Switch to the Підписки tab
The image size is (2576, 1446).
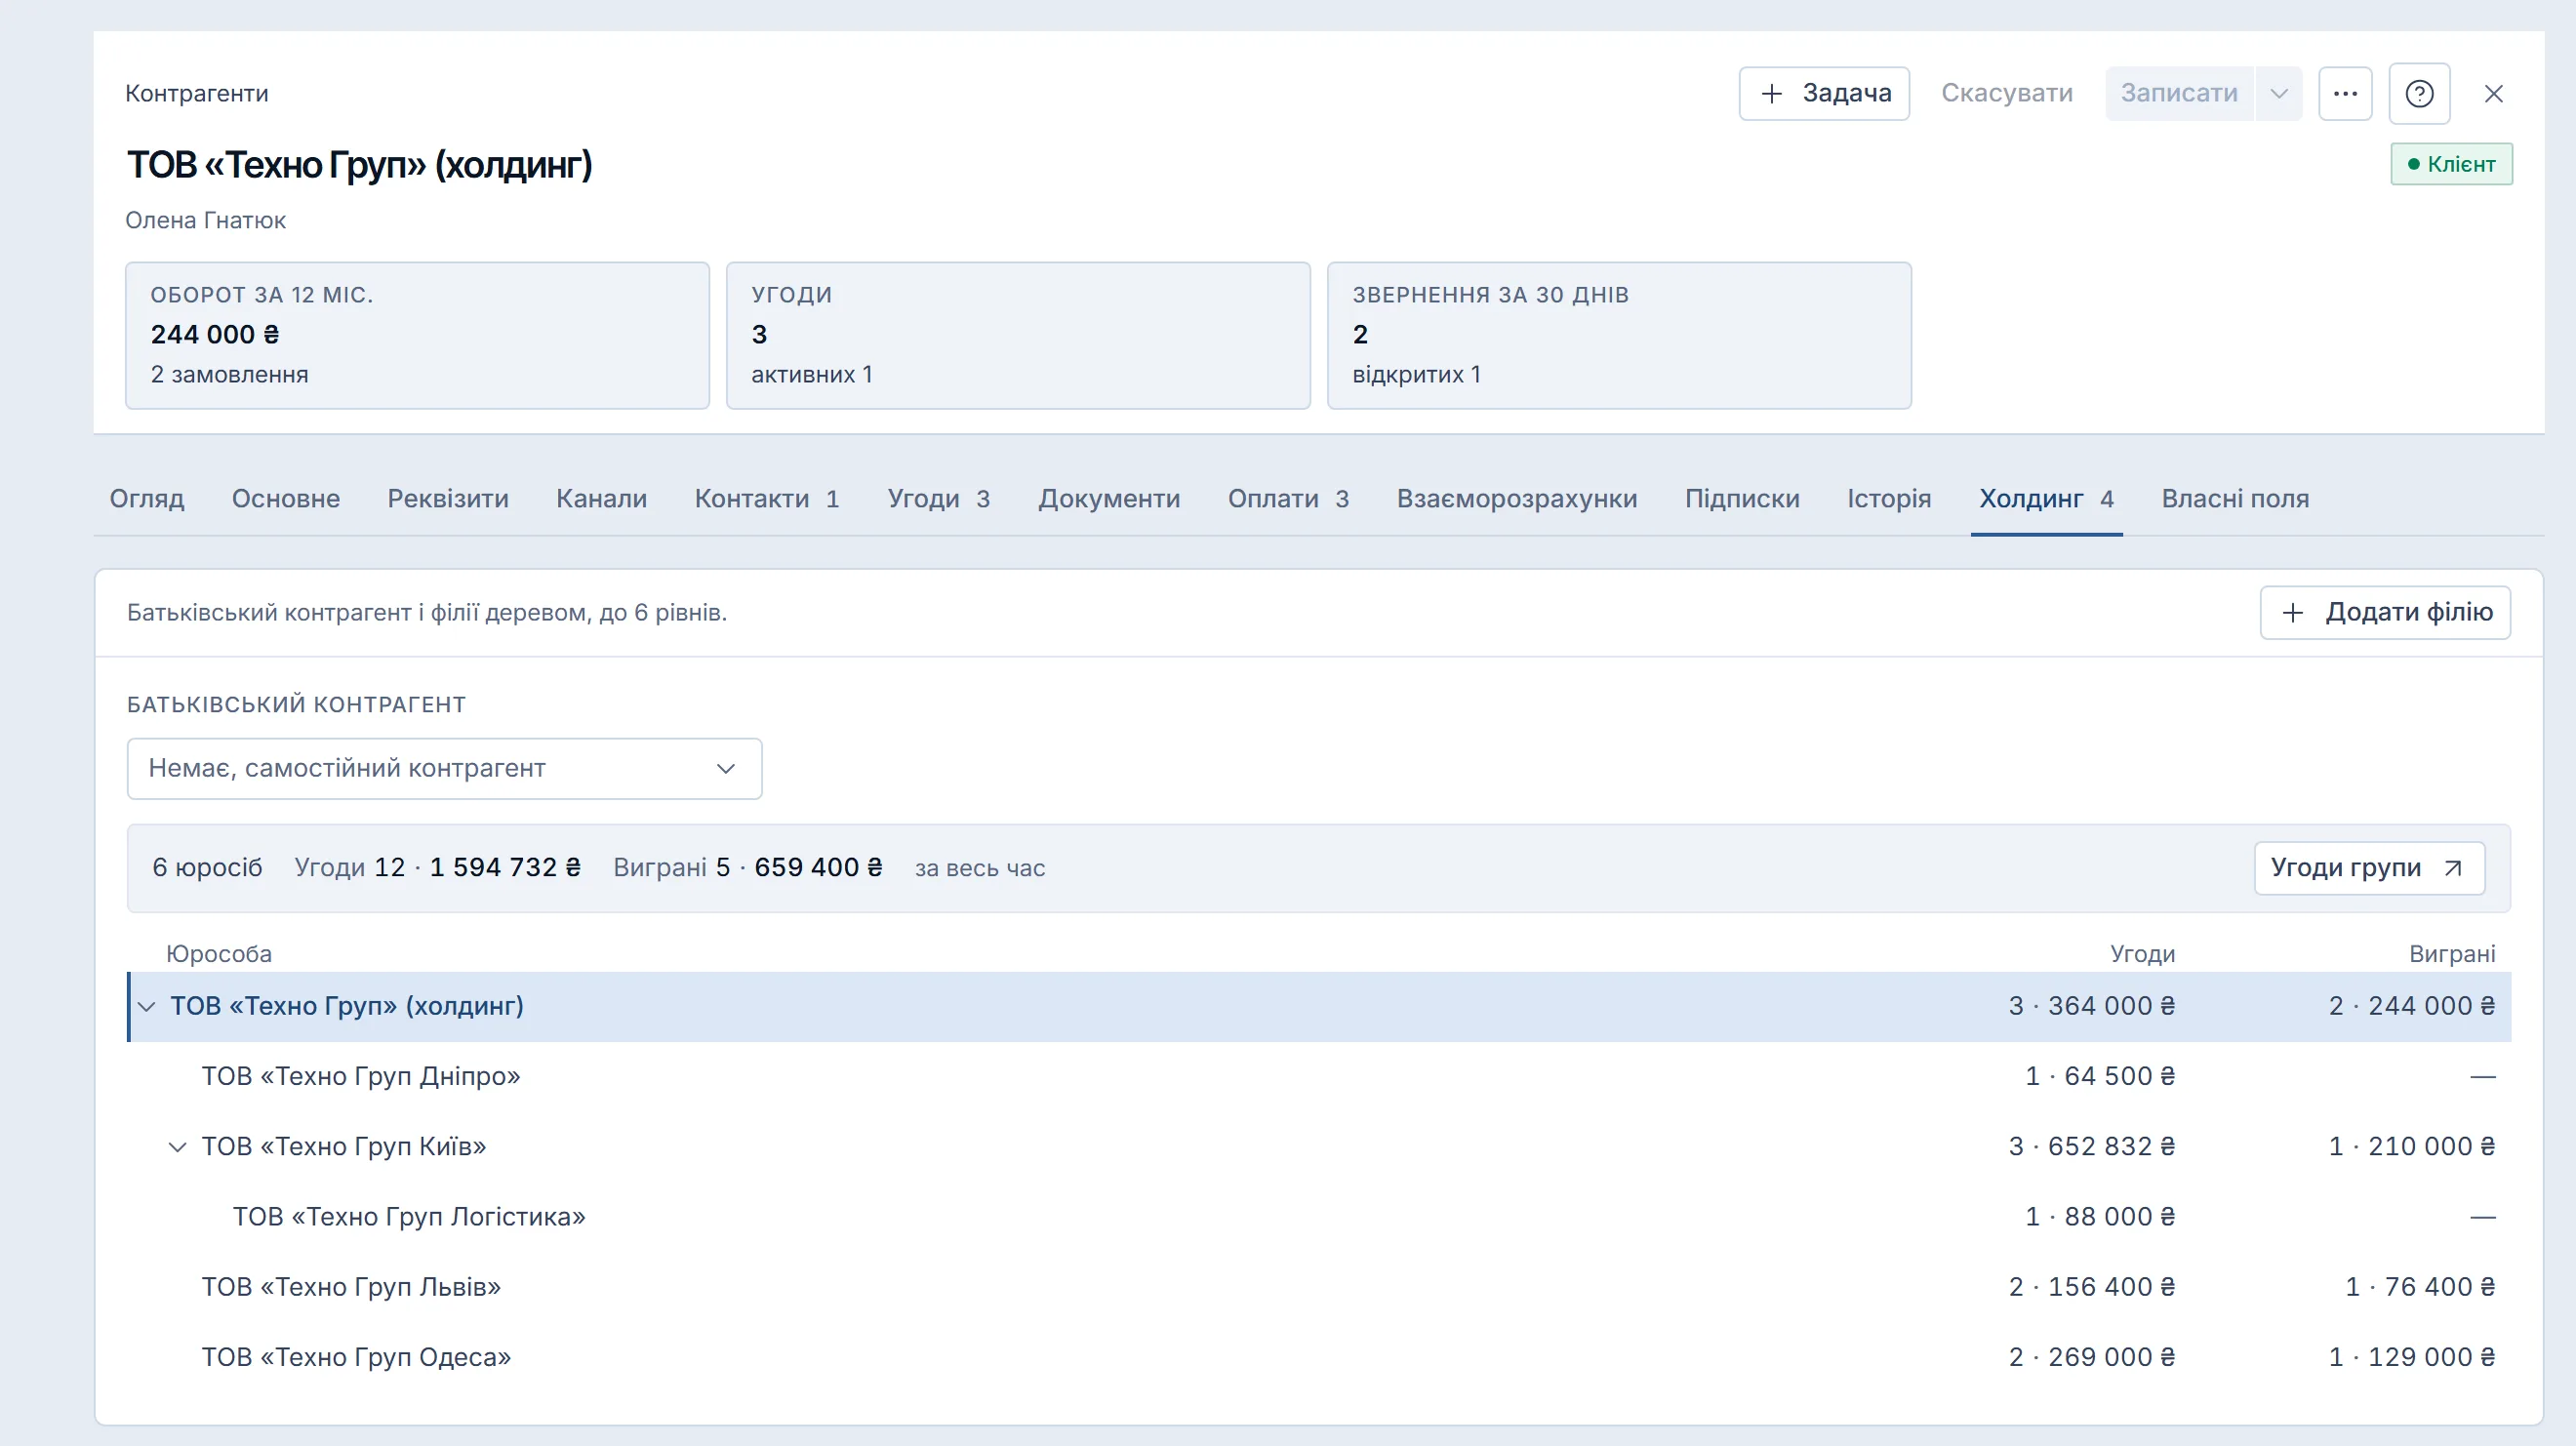[1742, 498]
